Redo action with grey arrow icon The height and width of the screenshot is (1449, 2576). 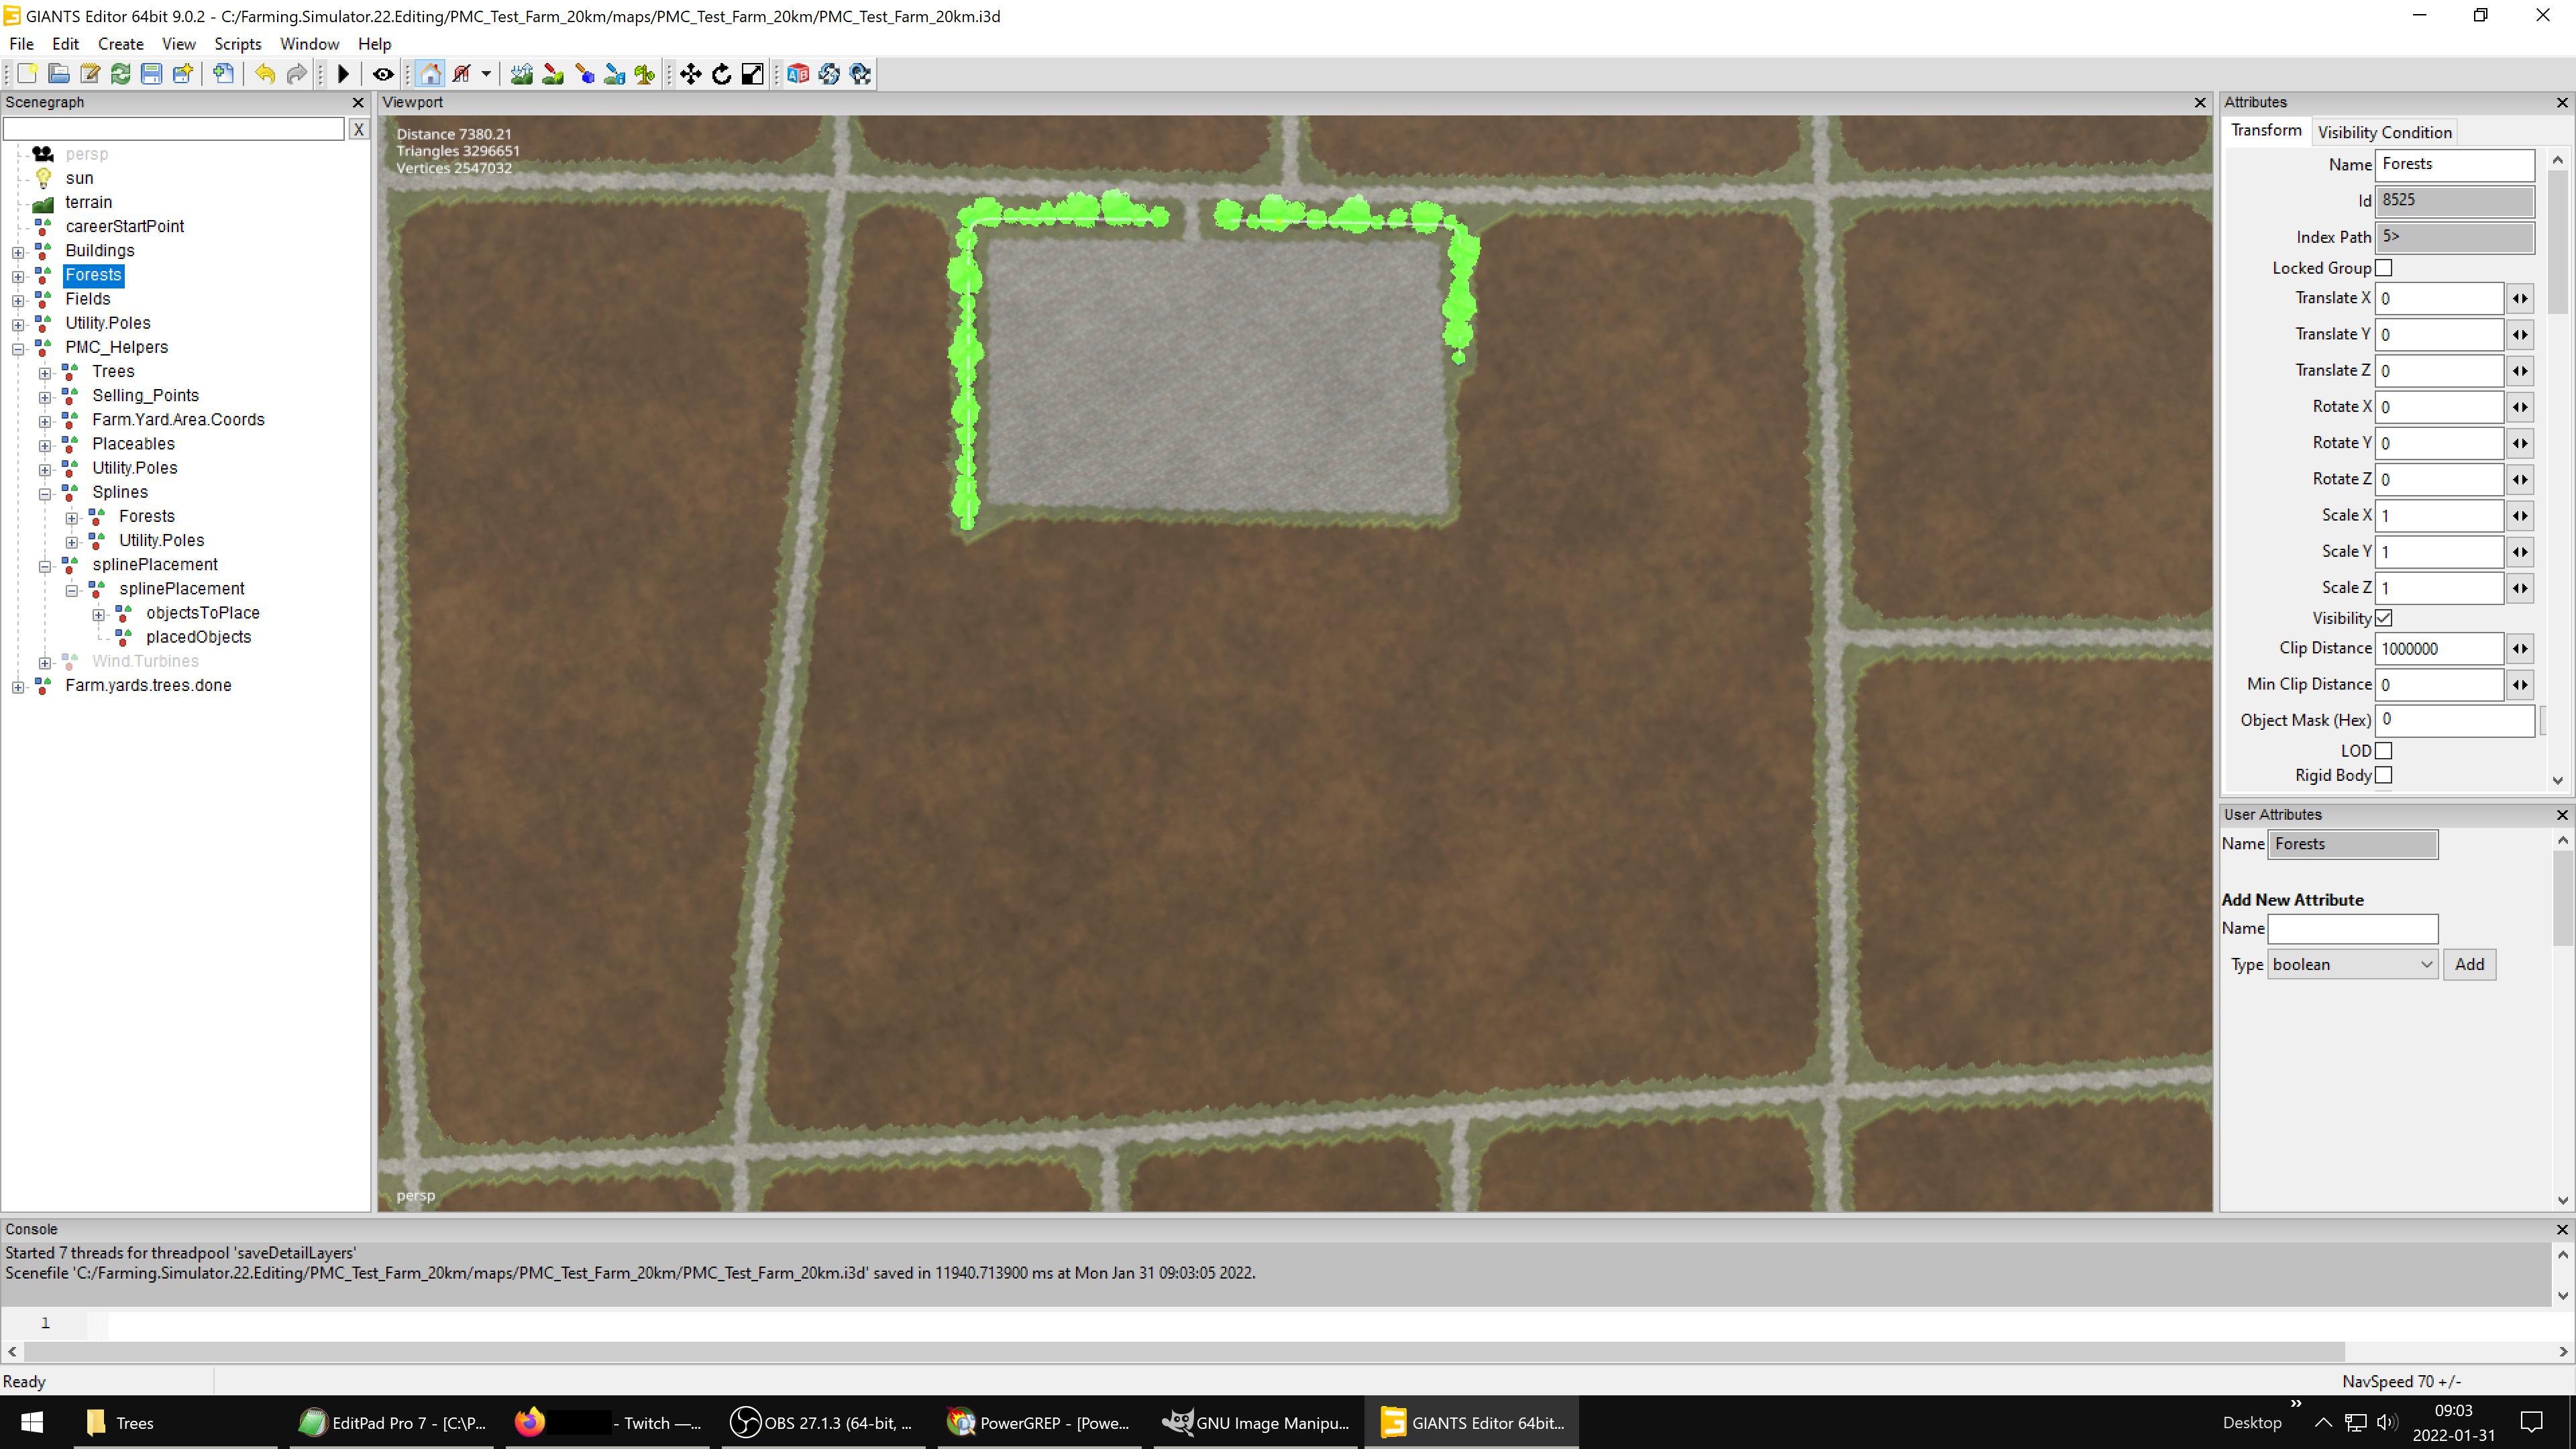(x=296, y=74)
